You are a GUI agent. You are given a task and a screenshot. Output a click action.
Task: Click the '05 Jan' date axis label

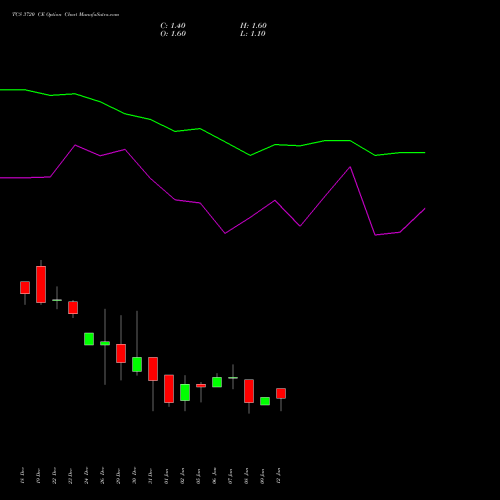198,476
